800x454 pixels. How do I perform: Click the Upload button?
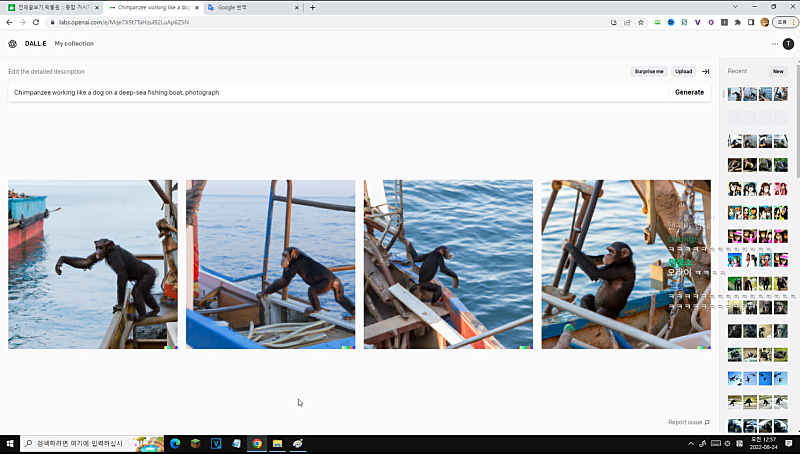(x=684, y=71)
